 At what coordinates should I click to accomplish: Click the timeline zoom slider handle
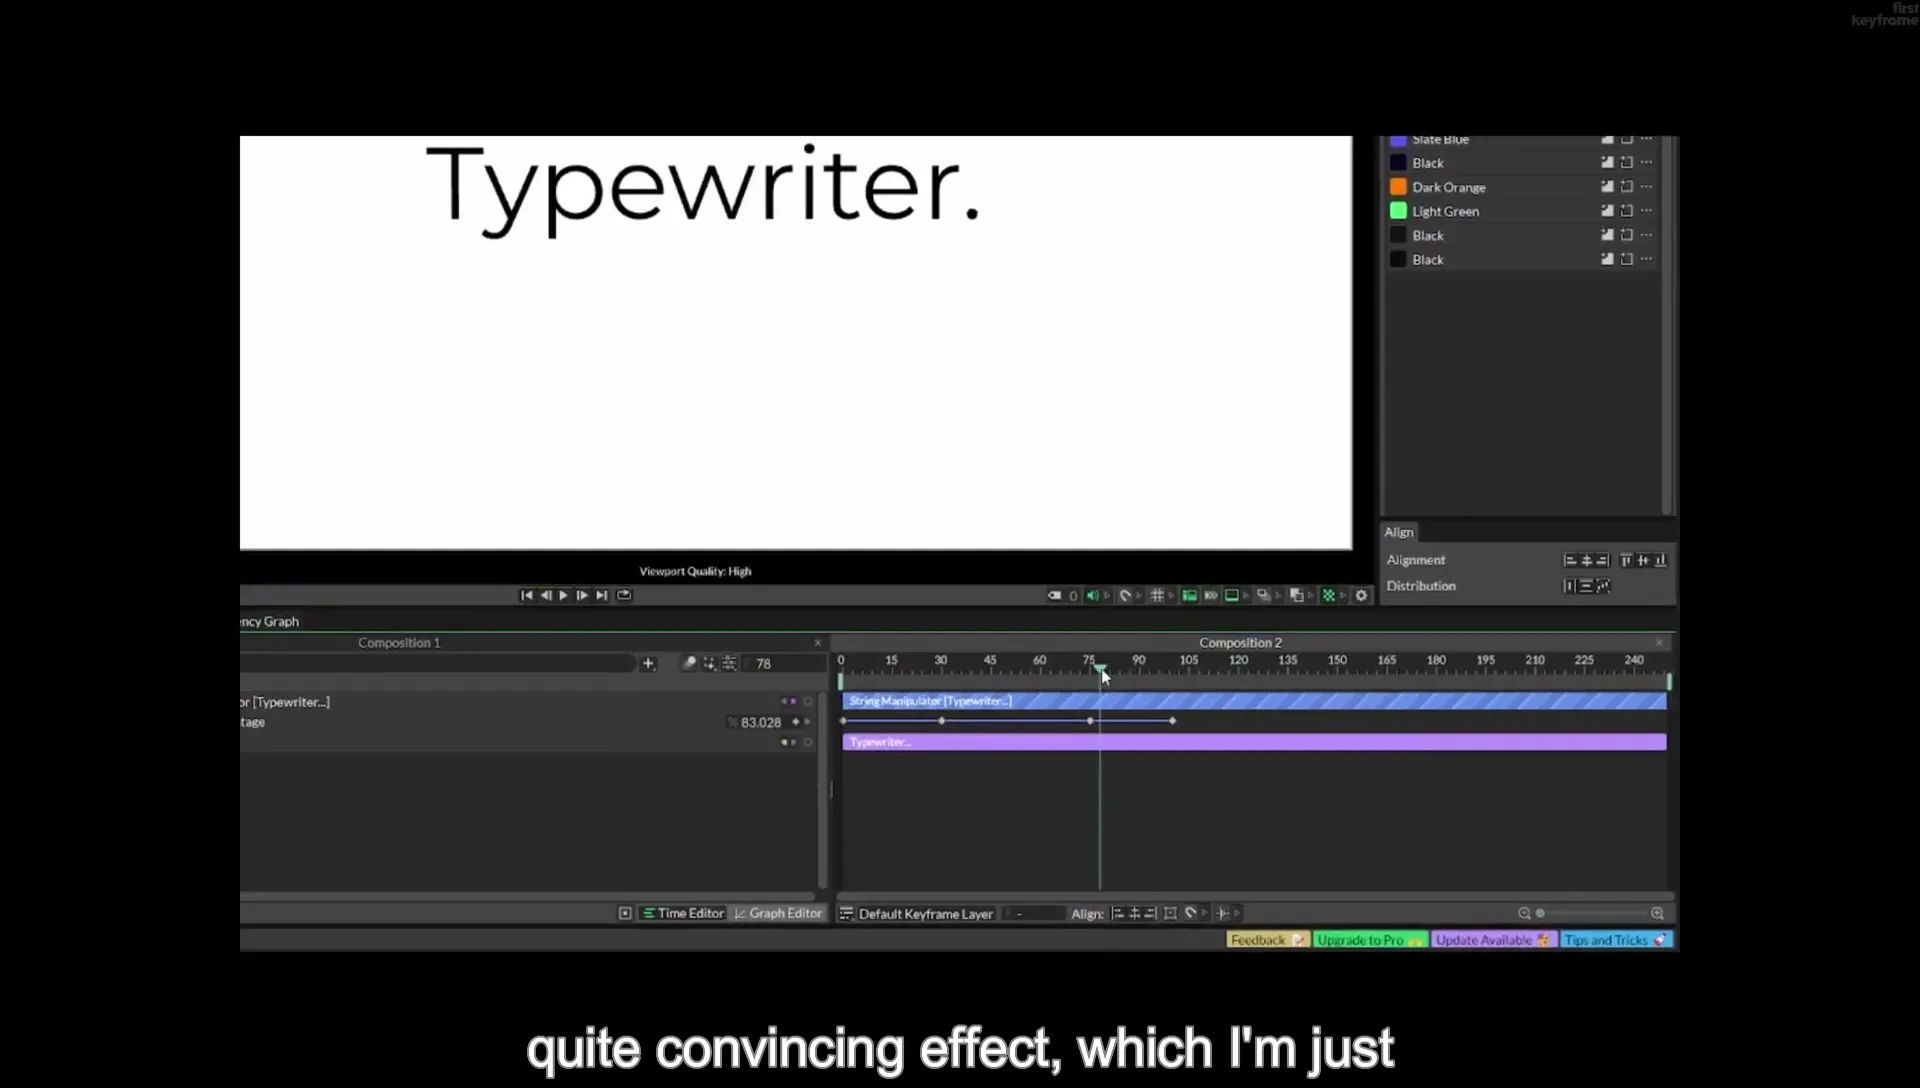1540,913
